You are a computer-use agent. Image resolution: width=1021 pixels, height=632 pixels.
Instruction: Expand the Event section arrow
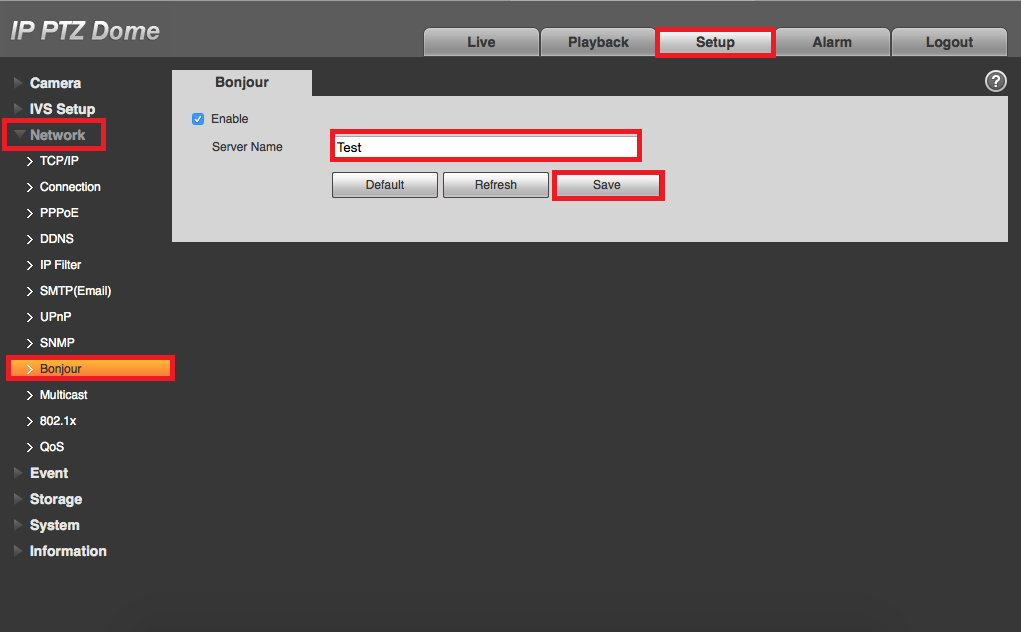[x=18, y=473]
